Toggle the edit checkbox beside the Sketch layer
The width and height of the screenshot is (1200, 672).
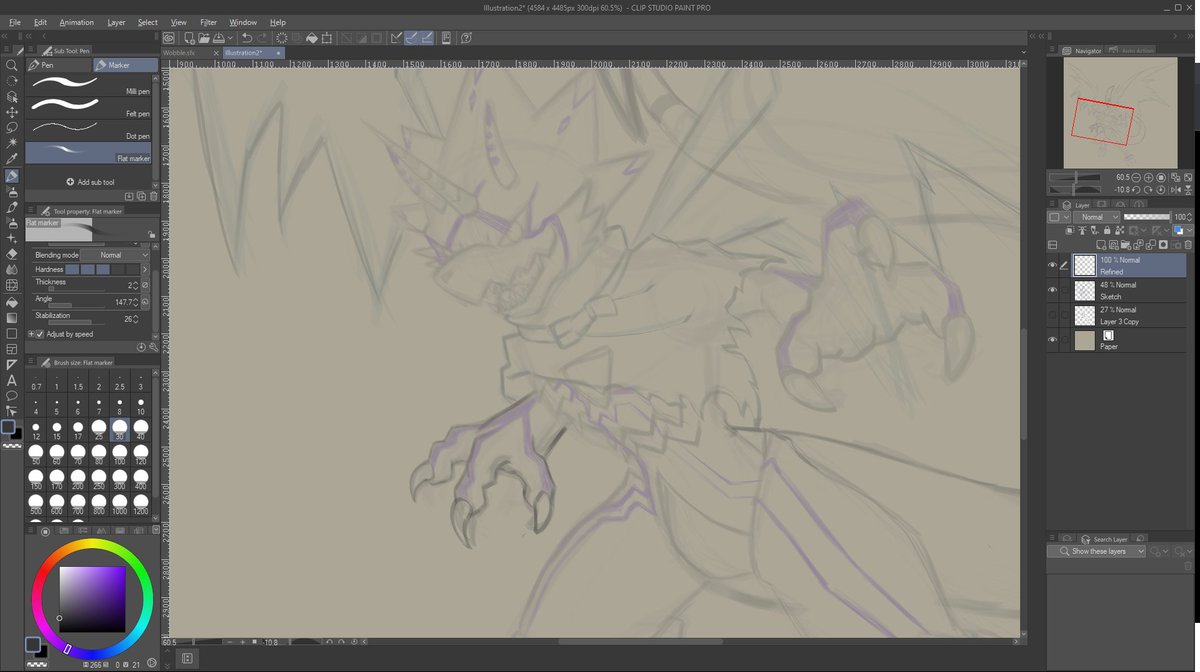tap(1065, 290)
